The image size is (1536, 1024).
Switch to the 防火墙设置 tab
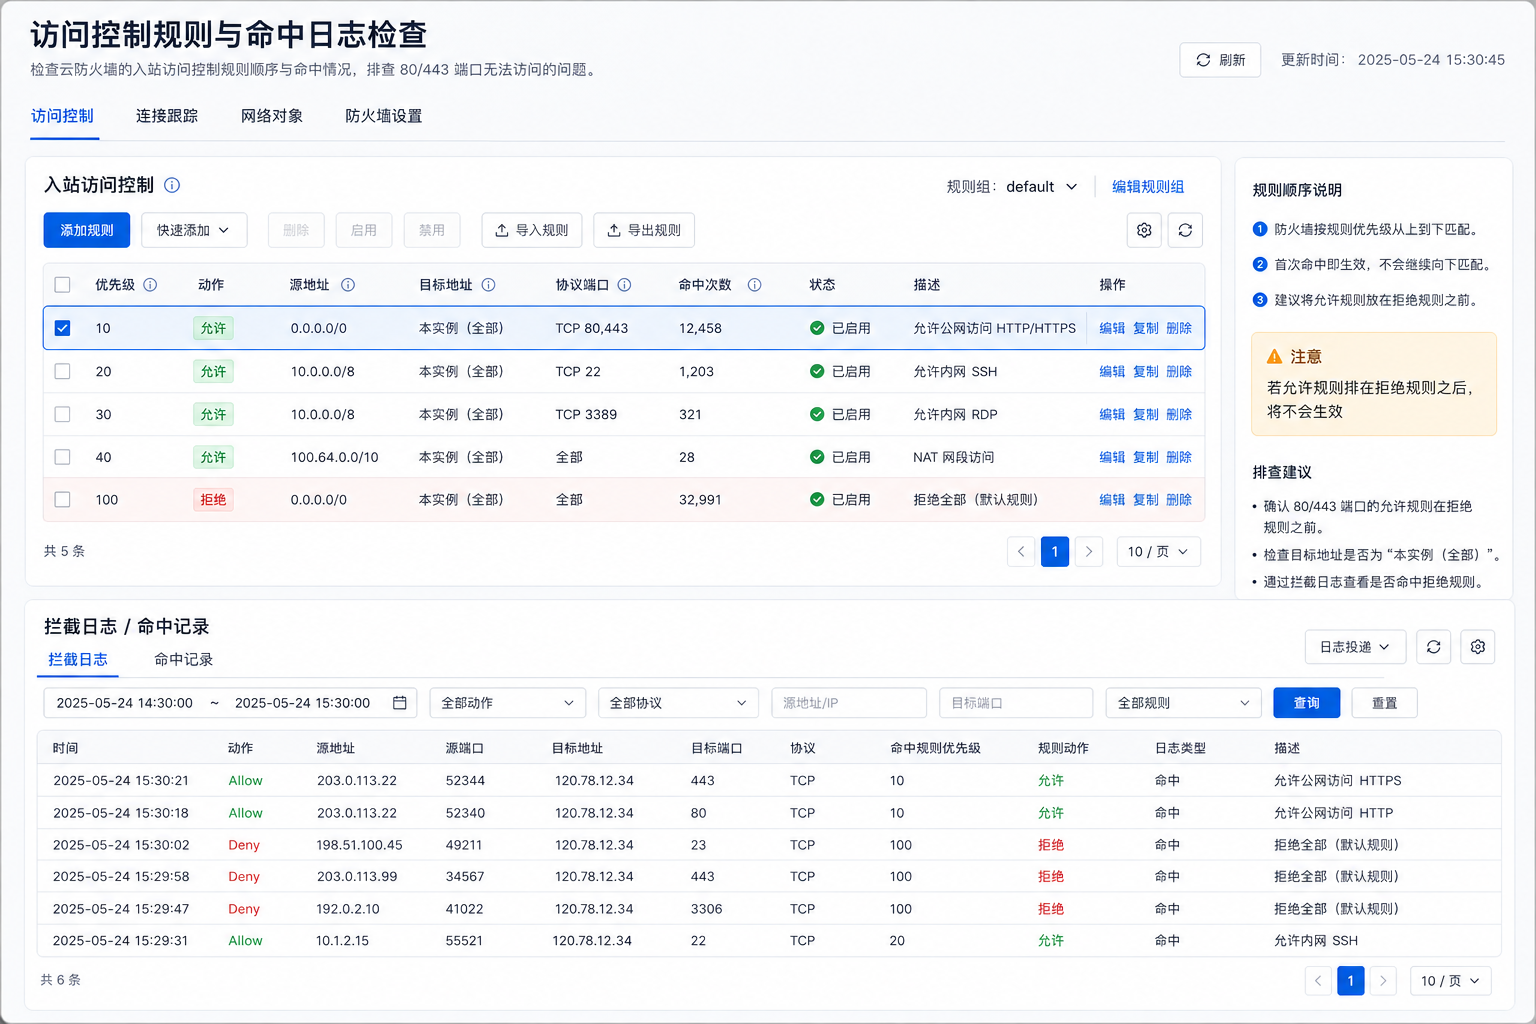pyautogui.click(x=384, y=116)
